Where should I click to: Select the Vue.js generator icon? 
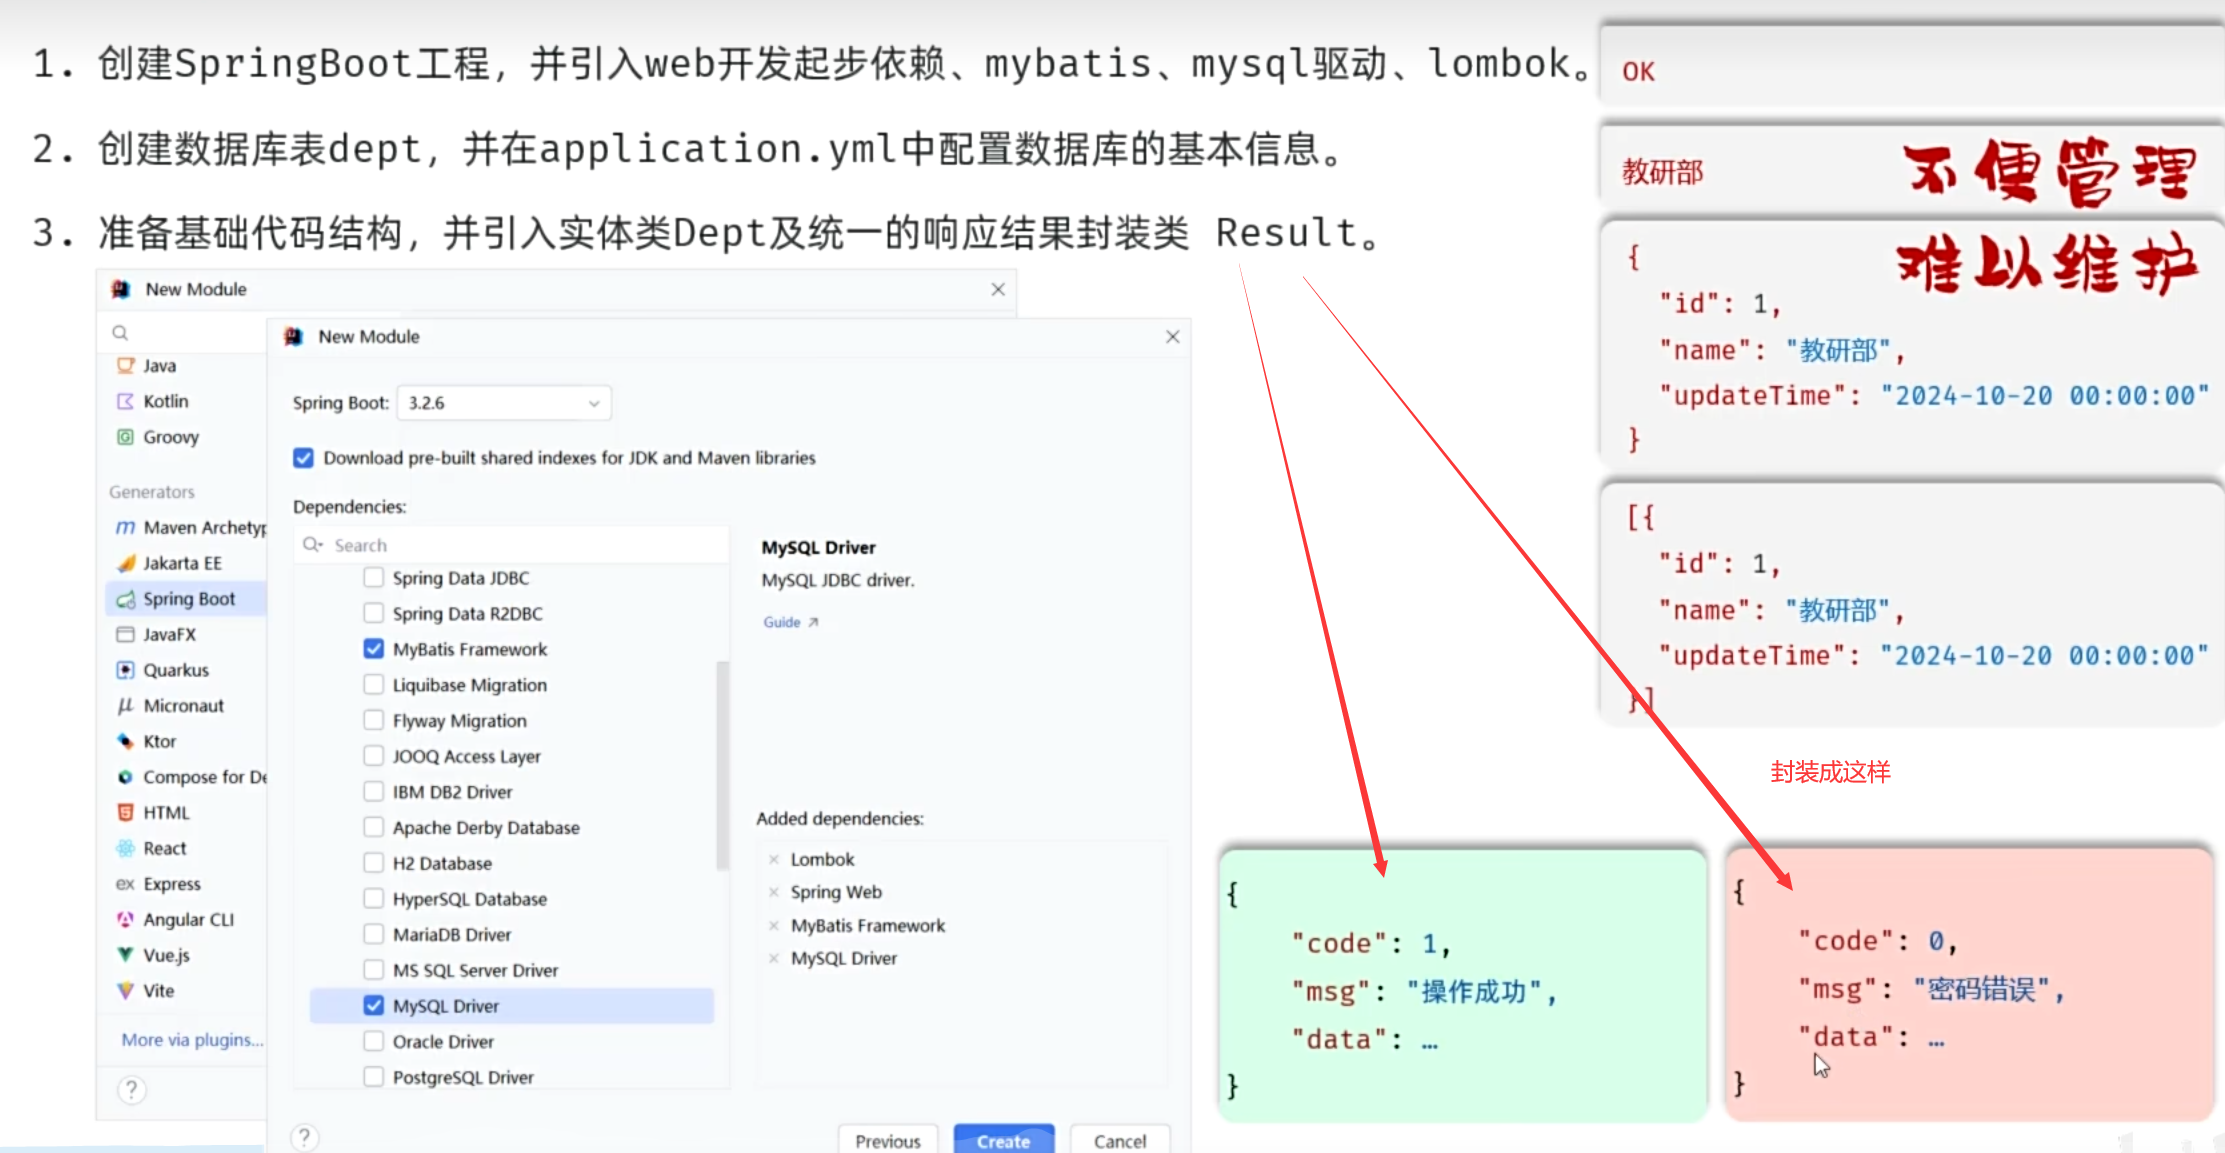[125, 955]
